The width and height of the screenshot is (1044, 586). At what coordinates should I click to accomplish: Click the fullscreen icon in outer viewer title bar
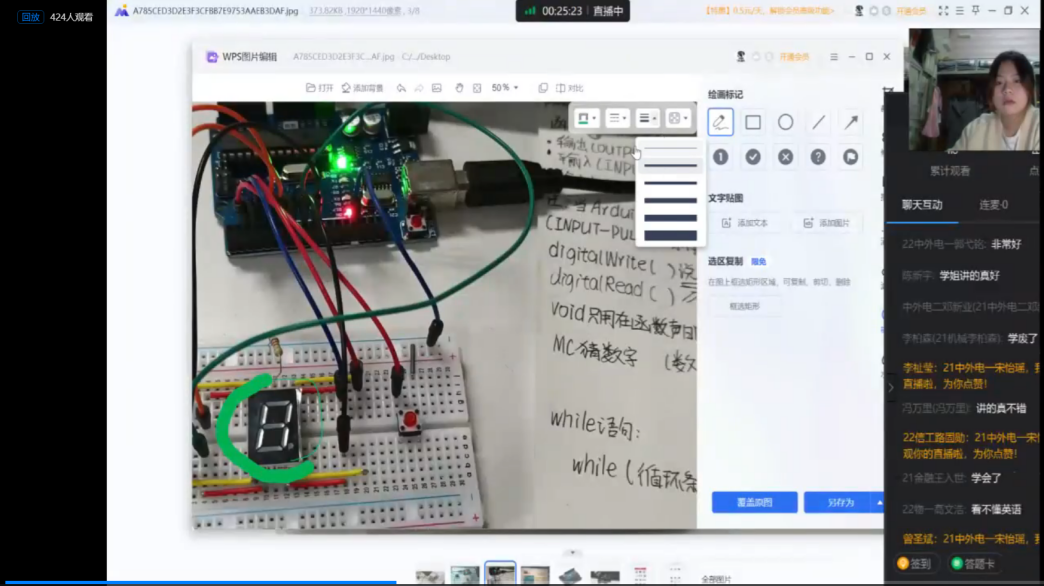943,11
